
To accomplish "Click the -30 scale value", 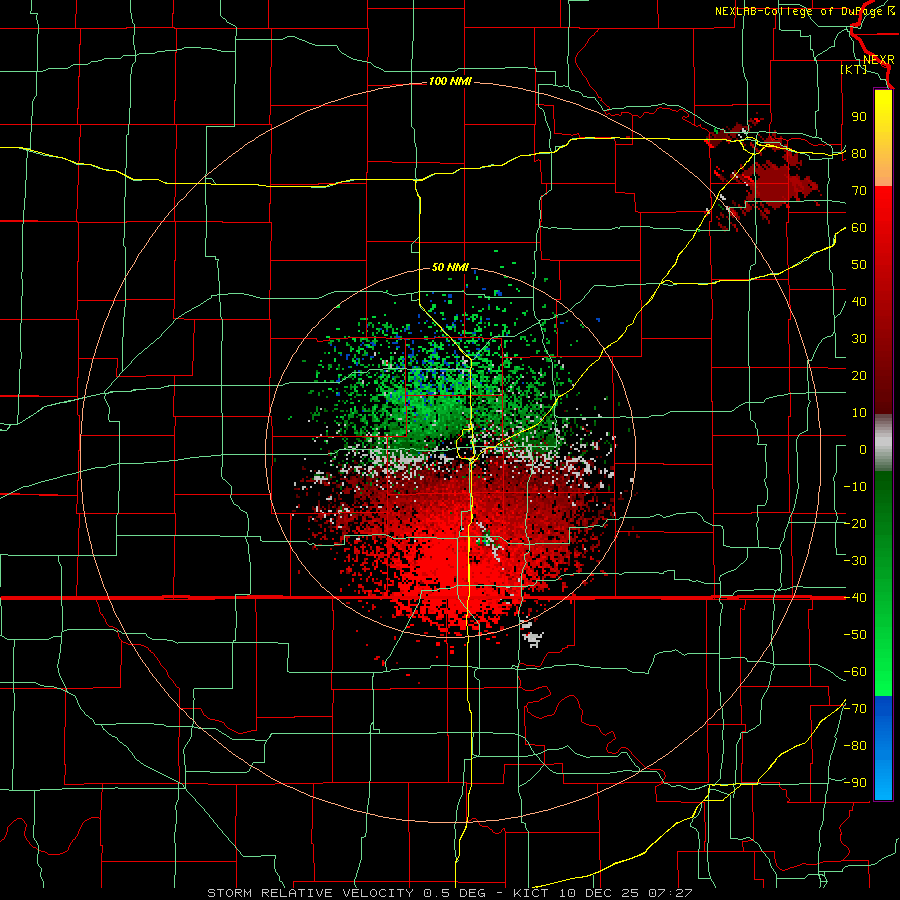I will [855, 561].
